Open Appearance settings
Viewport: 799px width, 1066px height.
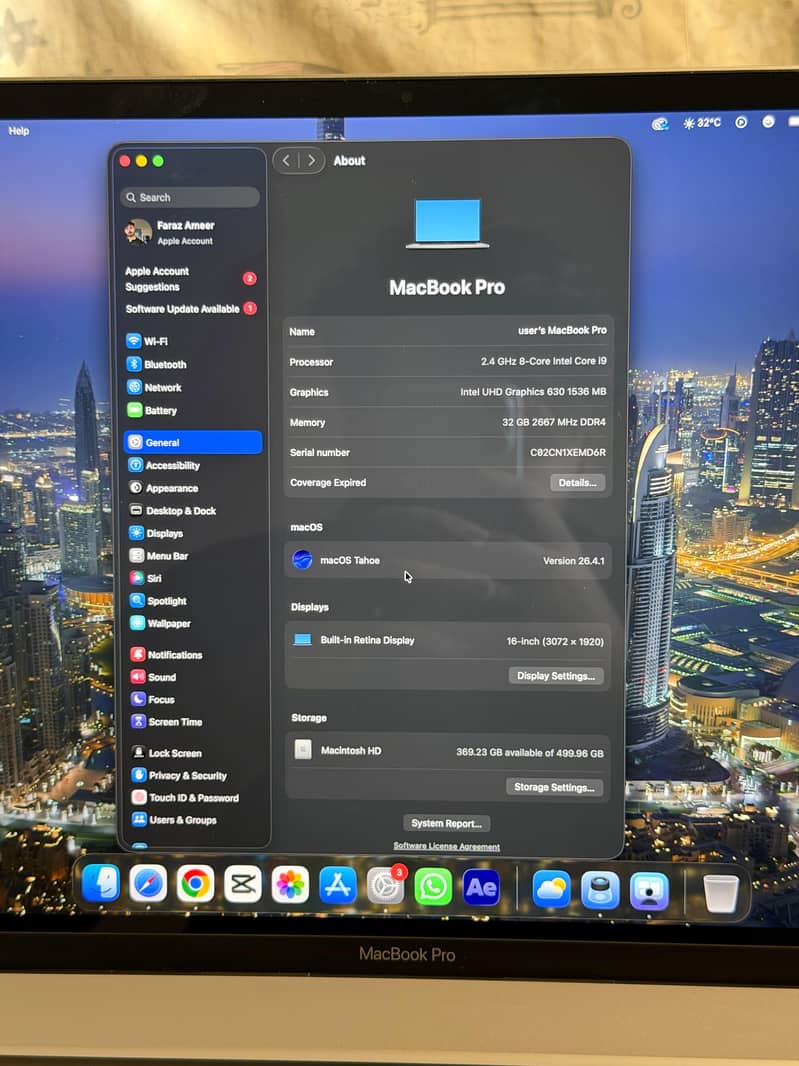point(163,488)
